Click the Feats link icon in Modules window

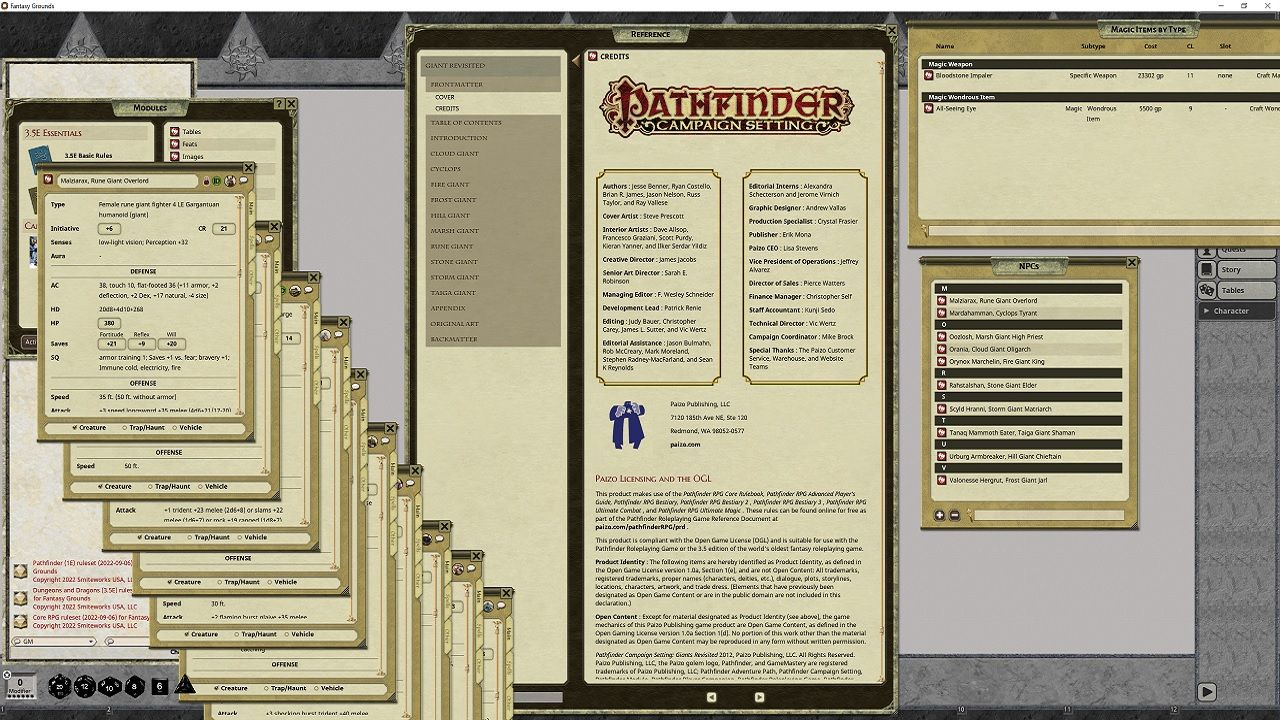point(174,144)
